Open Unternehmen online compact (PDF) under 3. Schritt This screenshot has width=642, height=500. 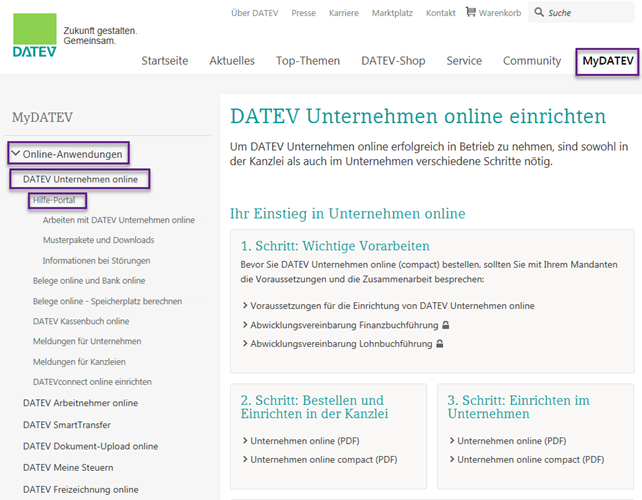(x=530, y=460)
